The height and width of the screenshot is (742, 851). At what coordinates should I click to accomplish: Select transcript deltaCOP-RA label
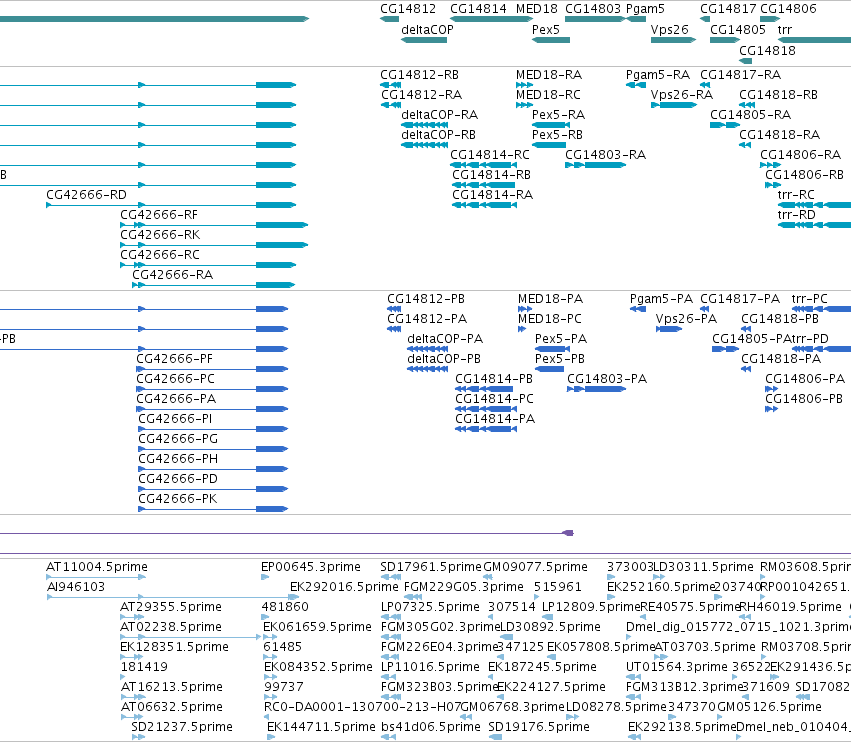tap(439, 115)
